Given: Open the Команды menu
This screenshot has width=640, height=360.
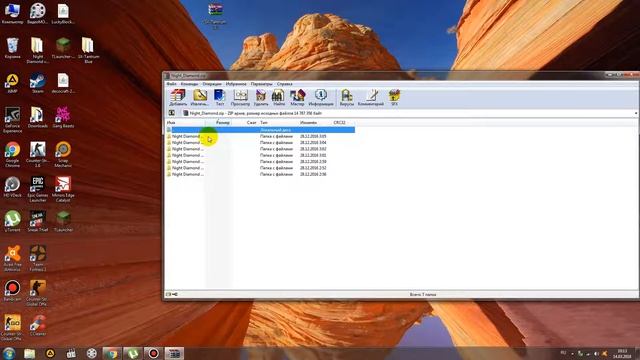Looking at the screenshot, I should click(189, 84).
